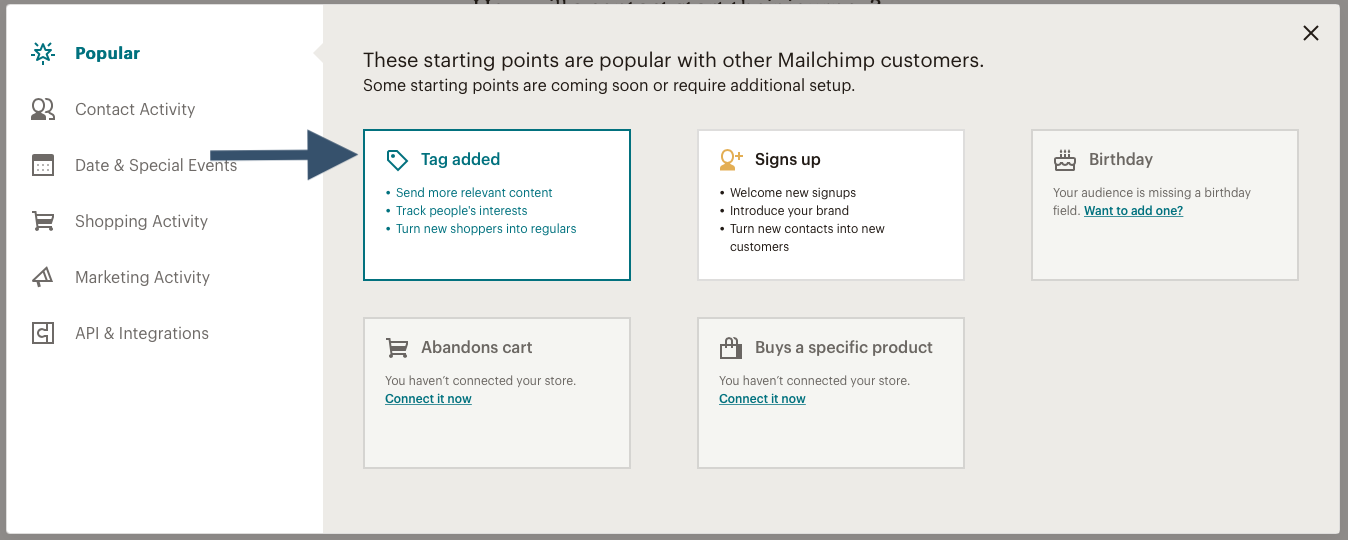The image size is (1348, 540).
Task: Click the Date & Special Events calendar icon
Action: click(43, 165)
